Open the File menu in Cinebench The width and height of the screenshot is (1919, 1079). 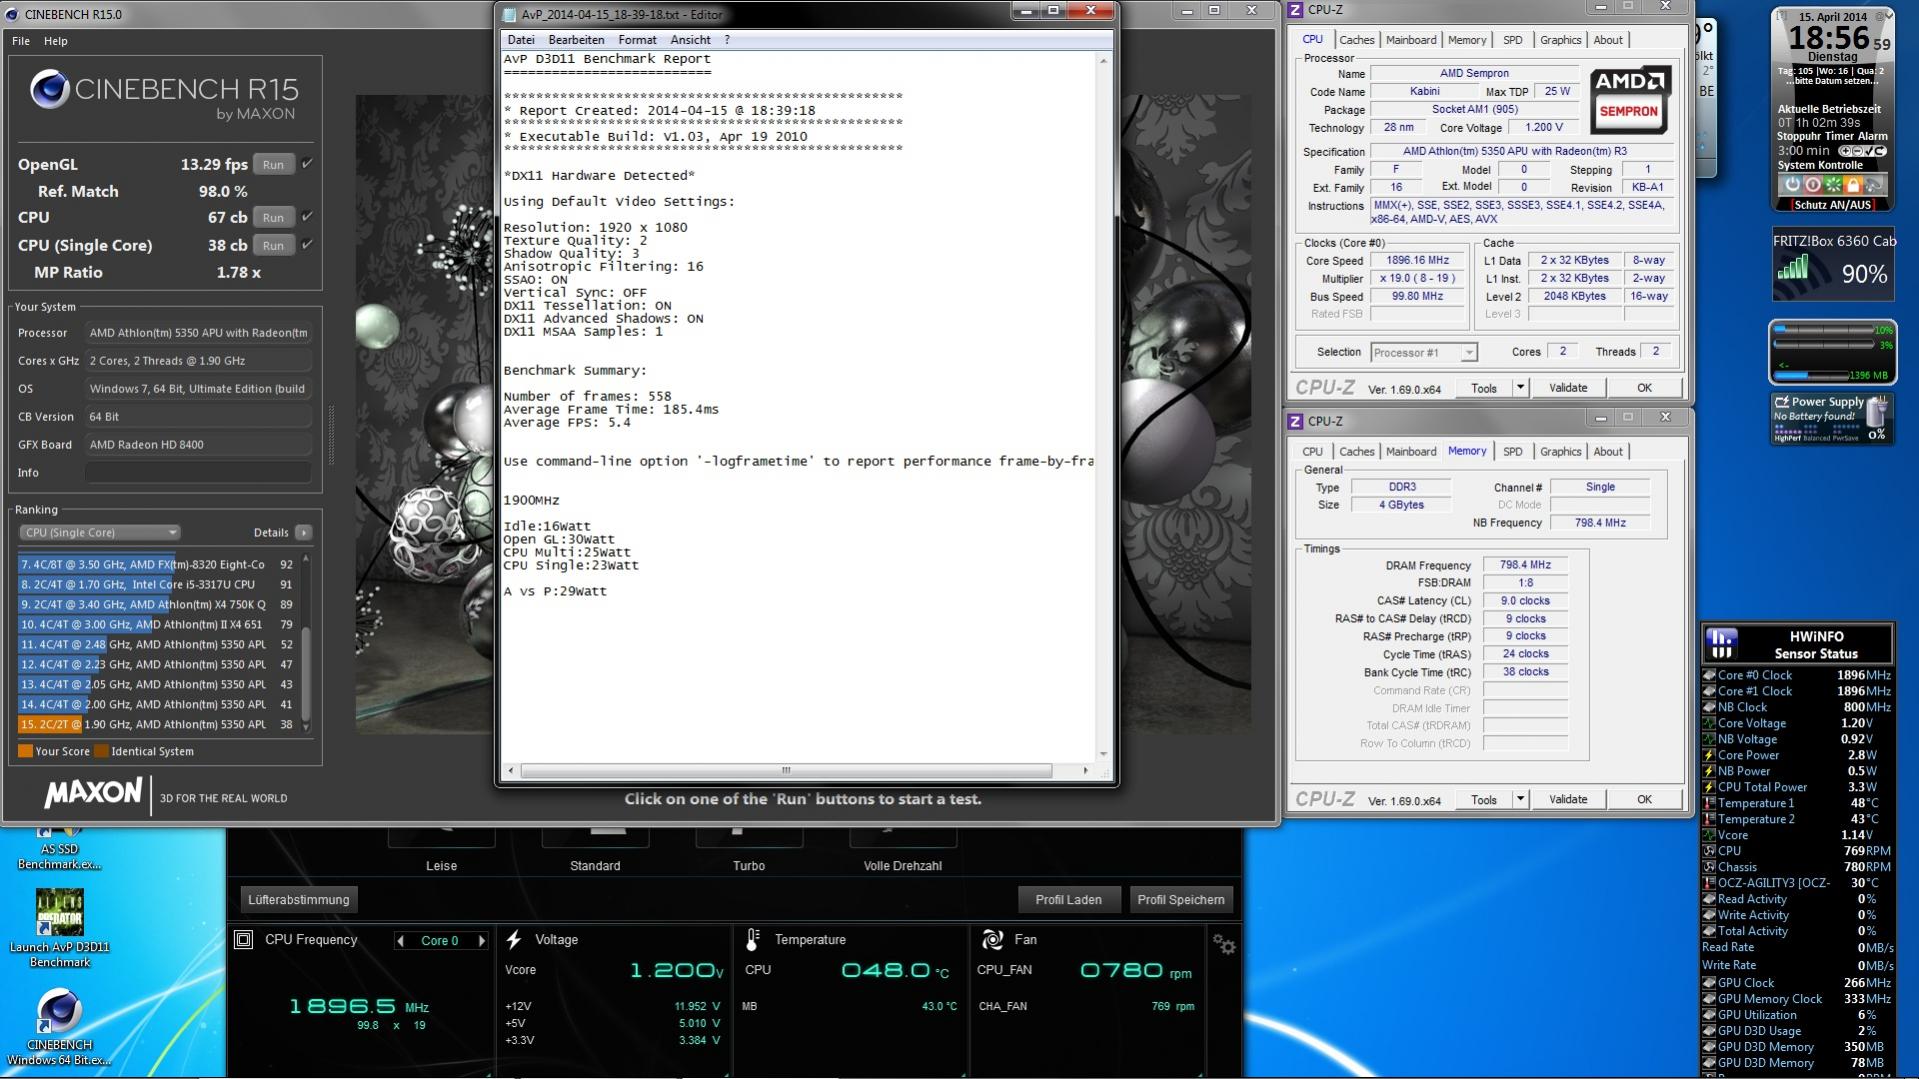pos(21,41)
